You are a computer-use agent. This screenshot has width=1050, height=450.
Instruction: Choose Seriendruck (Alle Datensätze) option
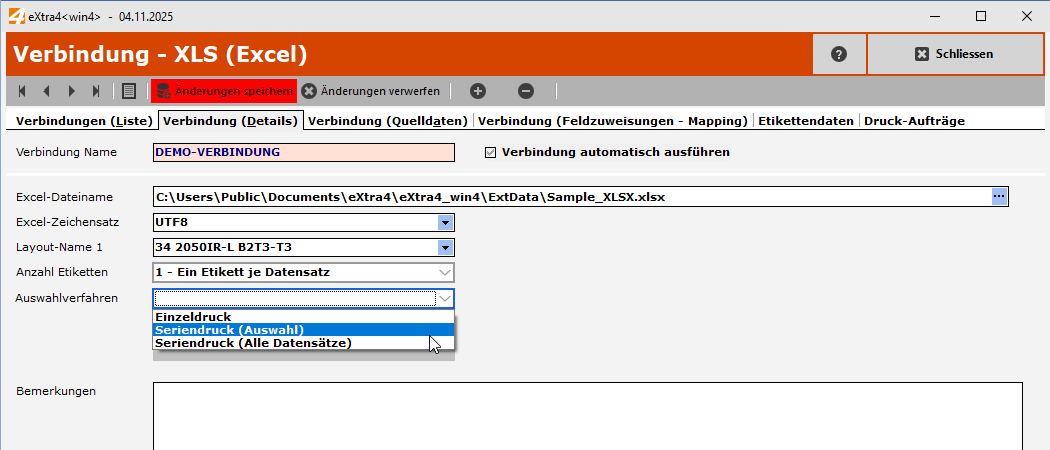304,342
